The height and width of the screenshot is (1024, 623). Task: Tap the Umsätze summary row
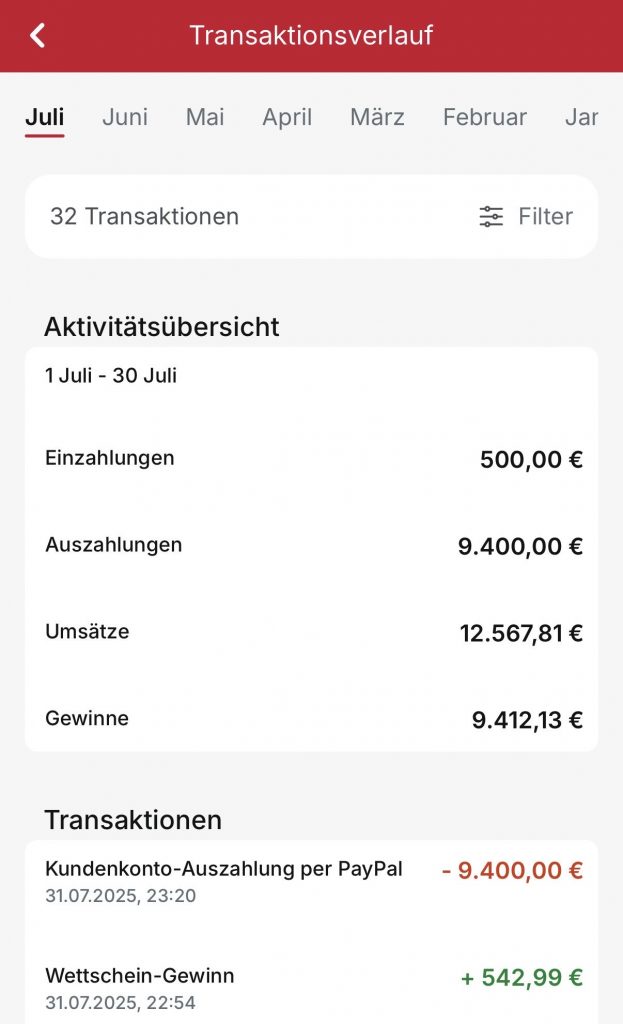point(311,632)
